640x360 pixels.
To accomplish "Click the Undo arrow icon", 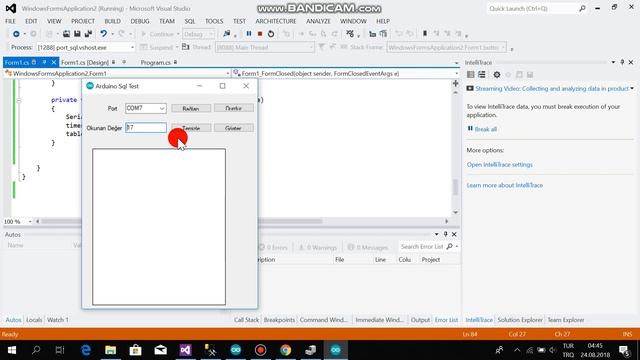I will pyautogui.click(x=104, y=34).
